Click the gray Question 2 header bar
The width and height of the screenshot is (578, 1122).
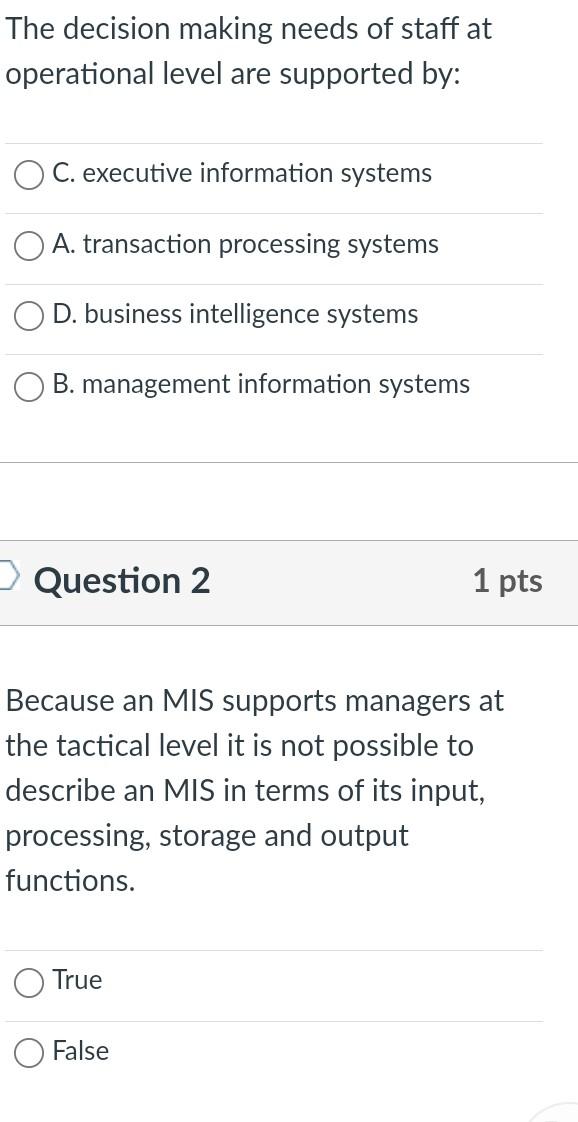[x=290, y=581]
